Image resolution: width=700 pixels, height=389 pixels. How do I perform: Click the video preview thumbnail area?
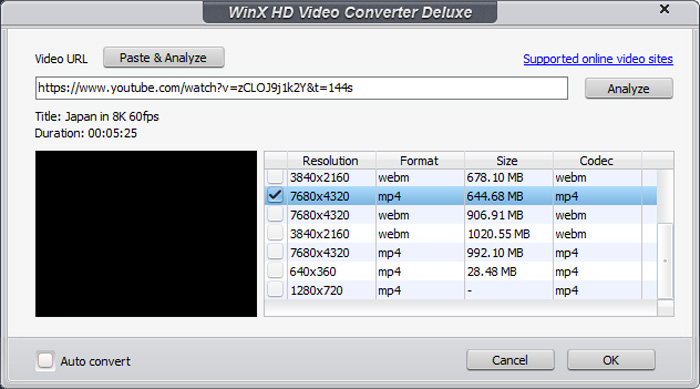(x=146, y=234)
